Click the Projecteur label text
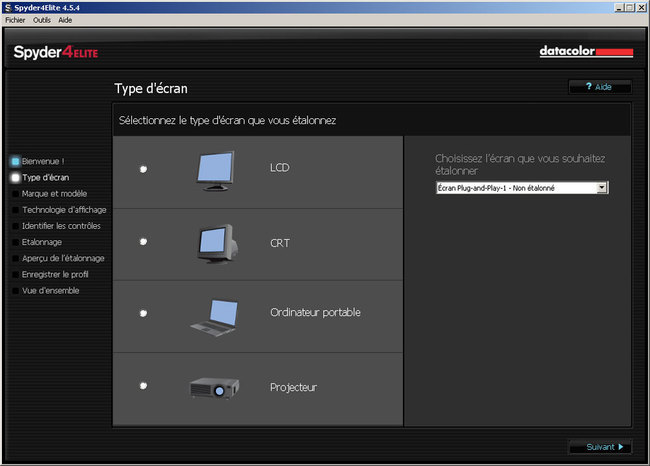Image resolution: width=650 pixels, height=466 pixels. (x=293, y=387)
